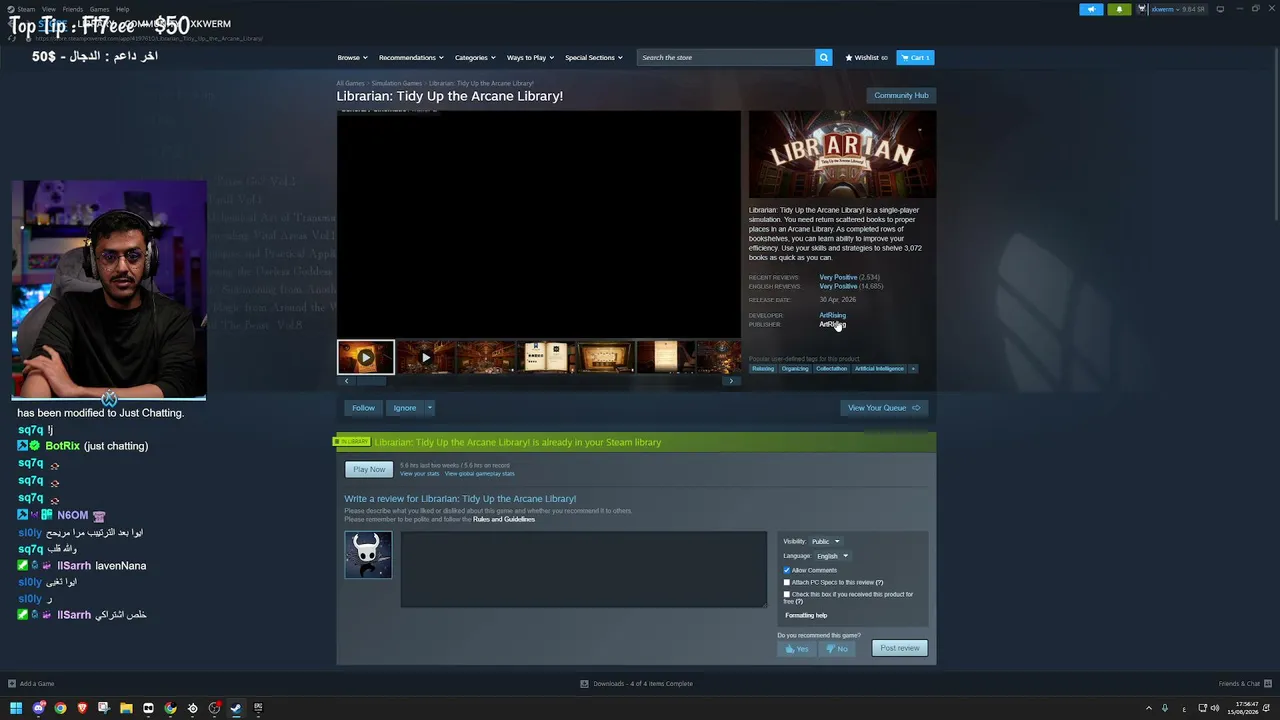1280x720 pixels.
Task: Launch Google Chrome from the taskbar
Action: tap(60, 708)
